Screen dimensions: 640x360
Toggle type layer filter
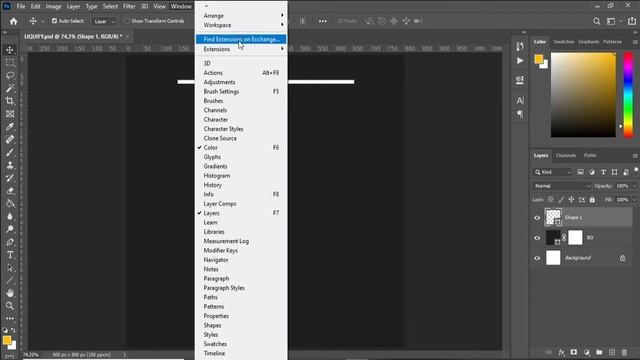click(x=603, y=172)
